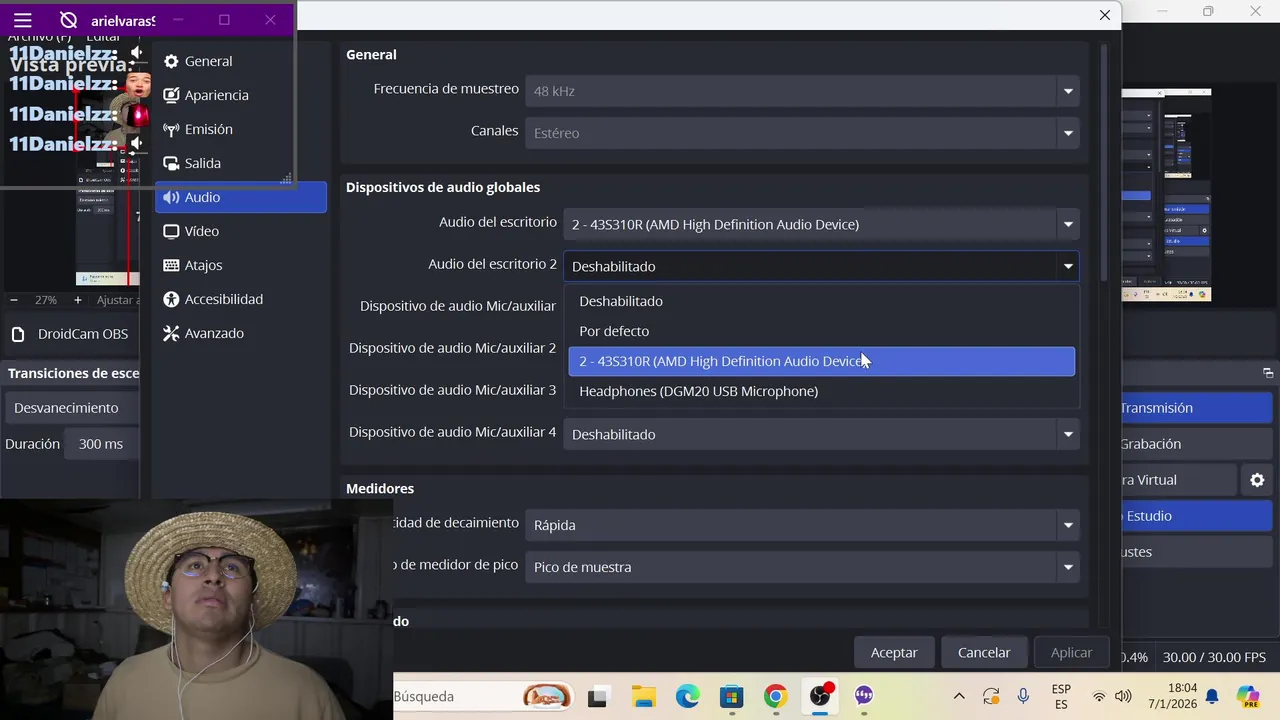Viewport: 1280px width, 720px height.
Task: Choose Deshabilitado in the open list
Action: click(821, 301)
